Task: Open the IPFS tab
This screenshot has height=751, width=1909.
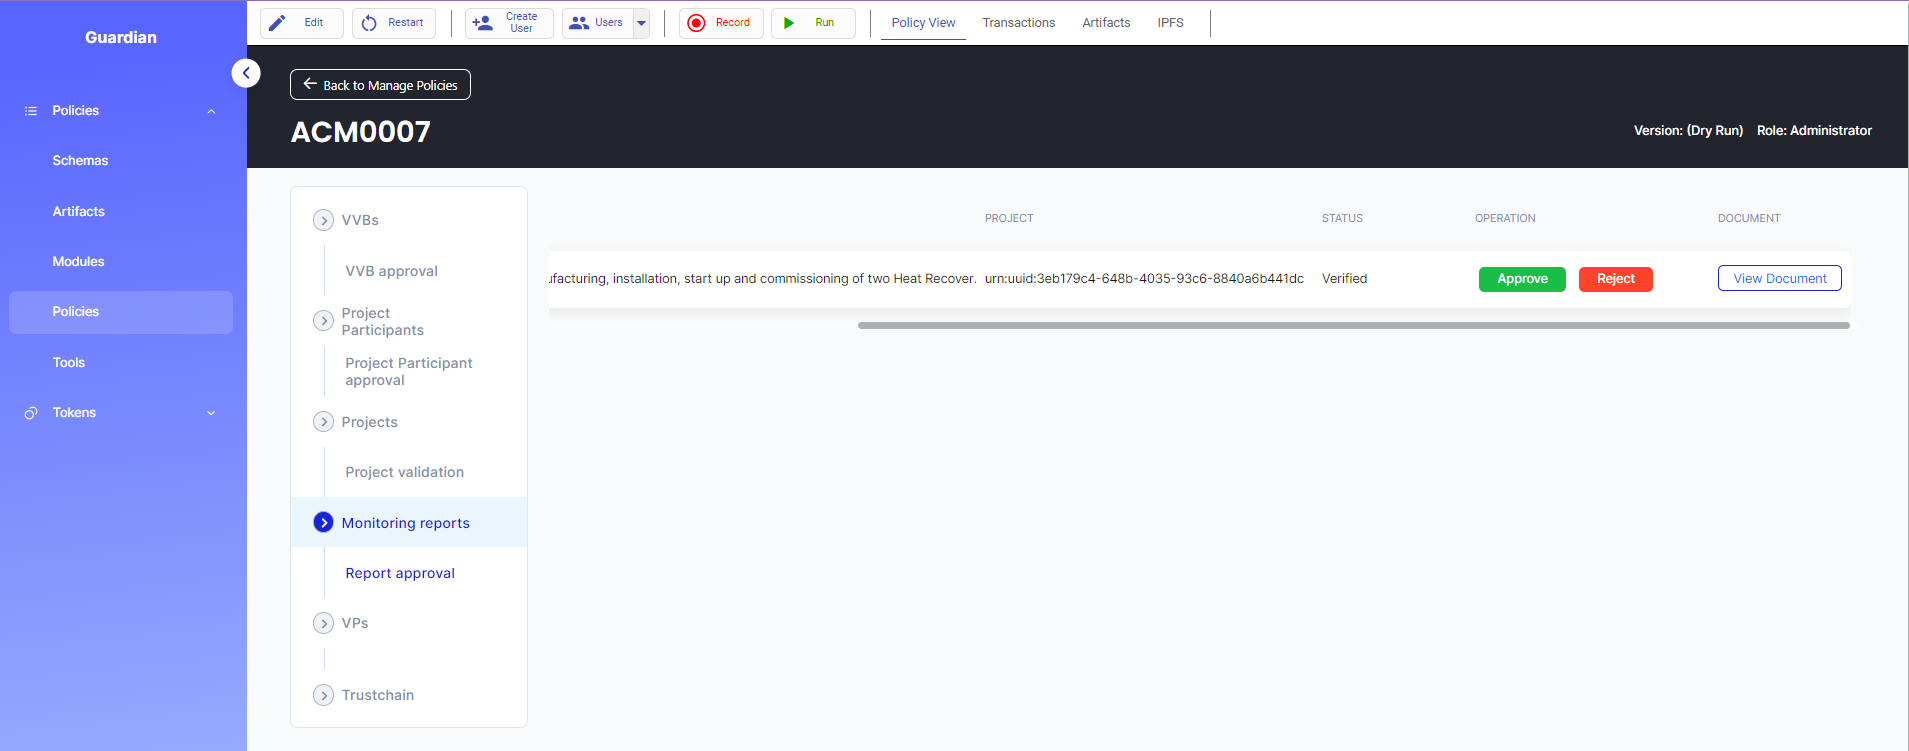Action: [x=1170, y=23]
